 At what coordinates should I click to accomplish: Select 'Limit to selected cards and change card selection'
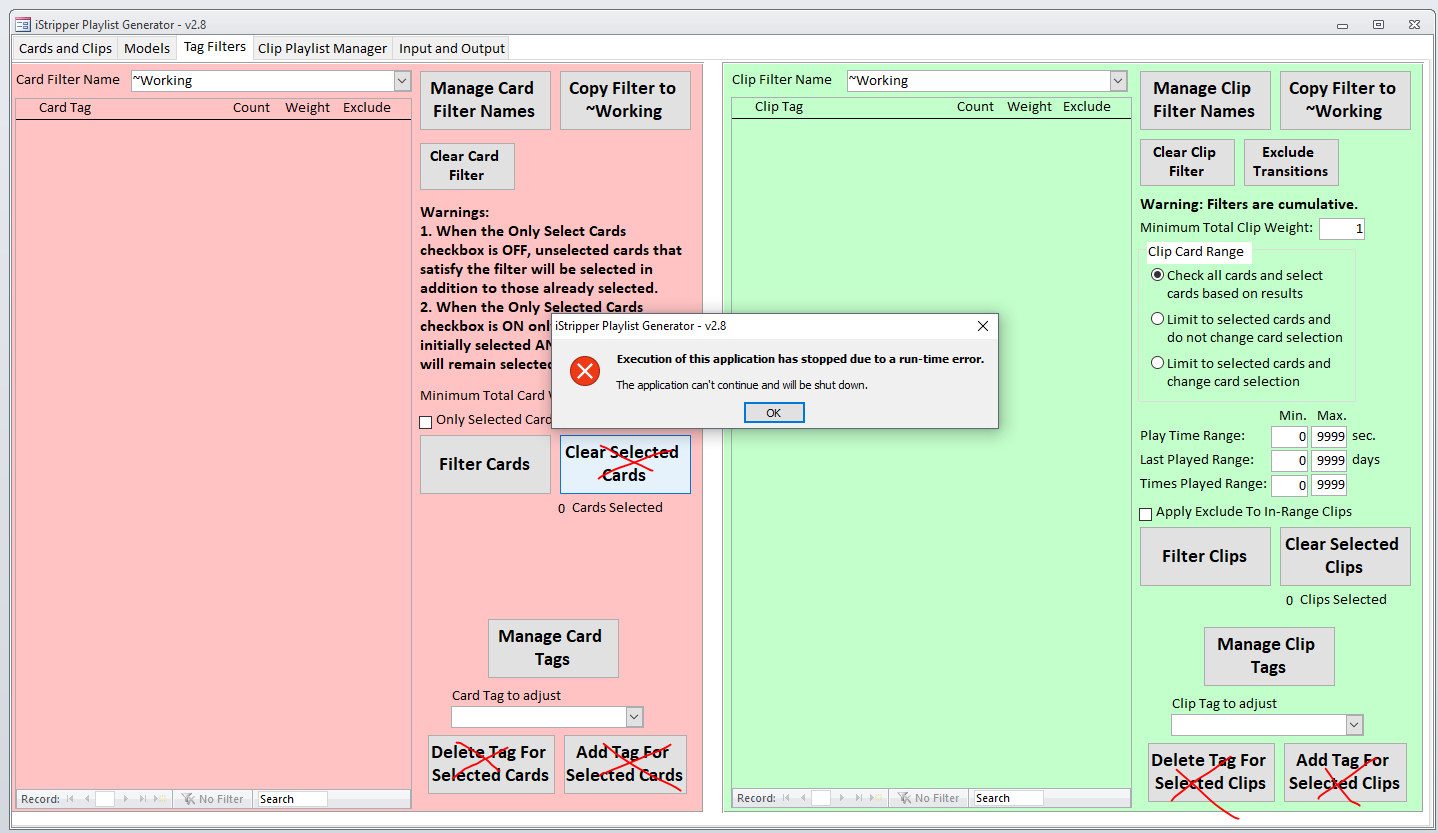tap(1158, 363)
